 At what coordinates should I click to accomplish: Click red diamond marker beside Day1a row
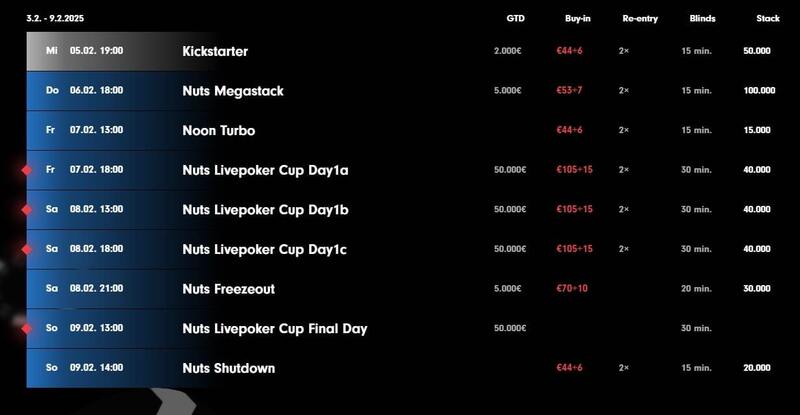pos(27,170)
